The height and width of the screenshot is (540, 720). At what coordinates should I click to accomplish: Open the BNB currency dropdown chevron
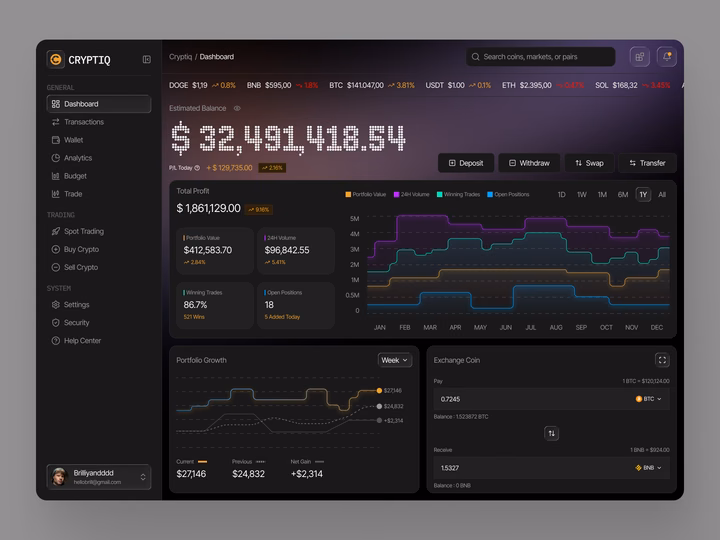click(x=659, y=467)
